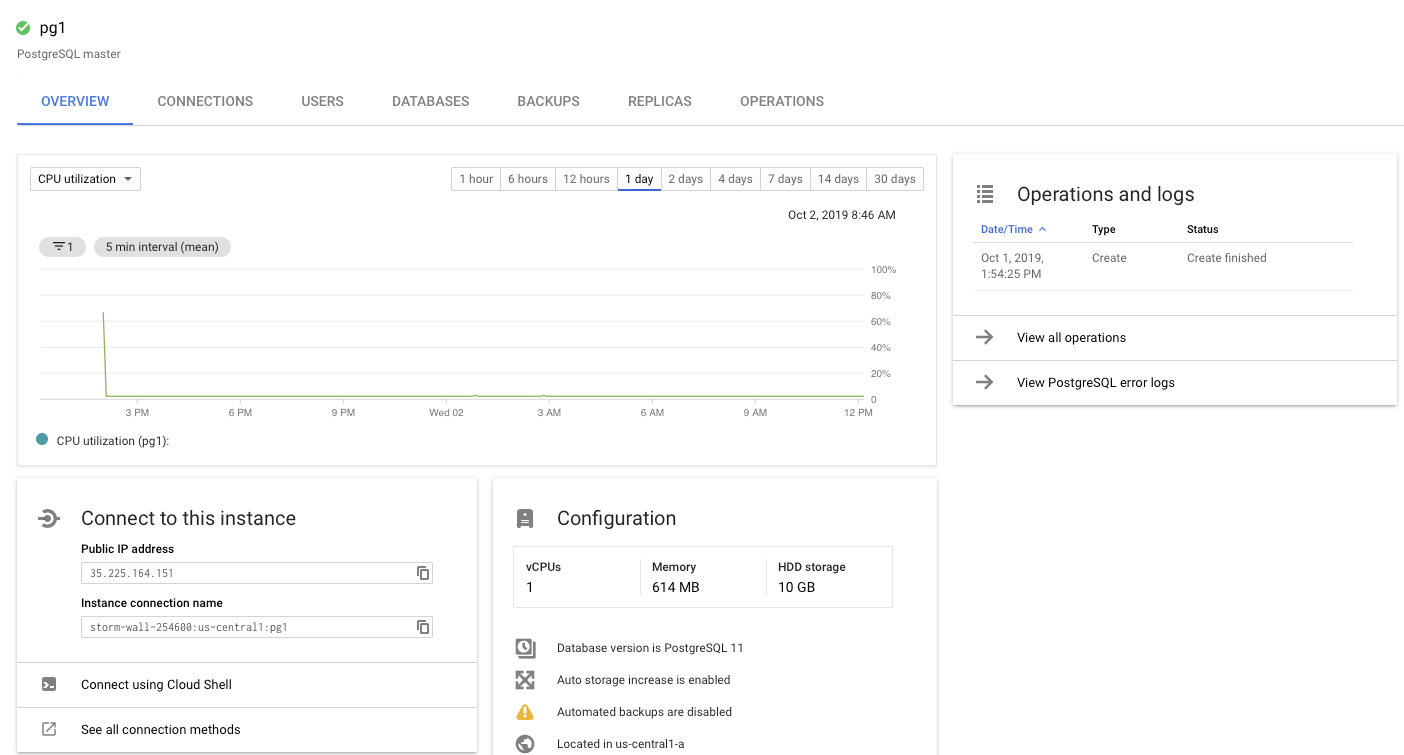Click the green status check icon beside pg1
1404x755 pixels.
tap(23, 28)
